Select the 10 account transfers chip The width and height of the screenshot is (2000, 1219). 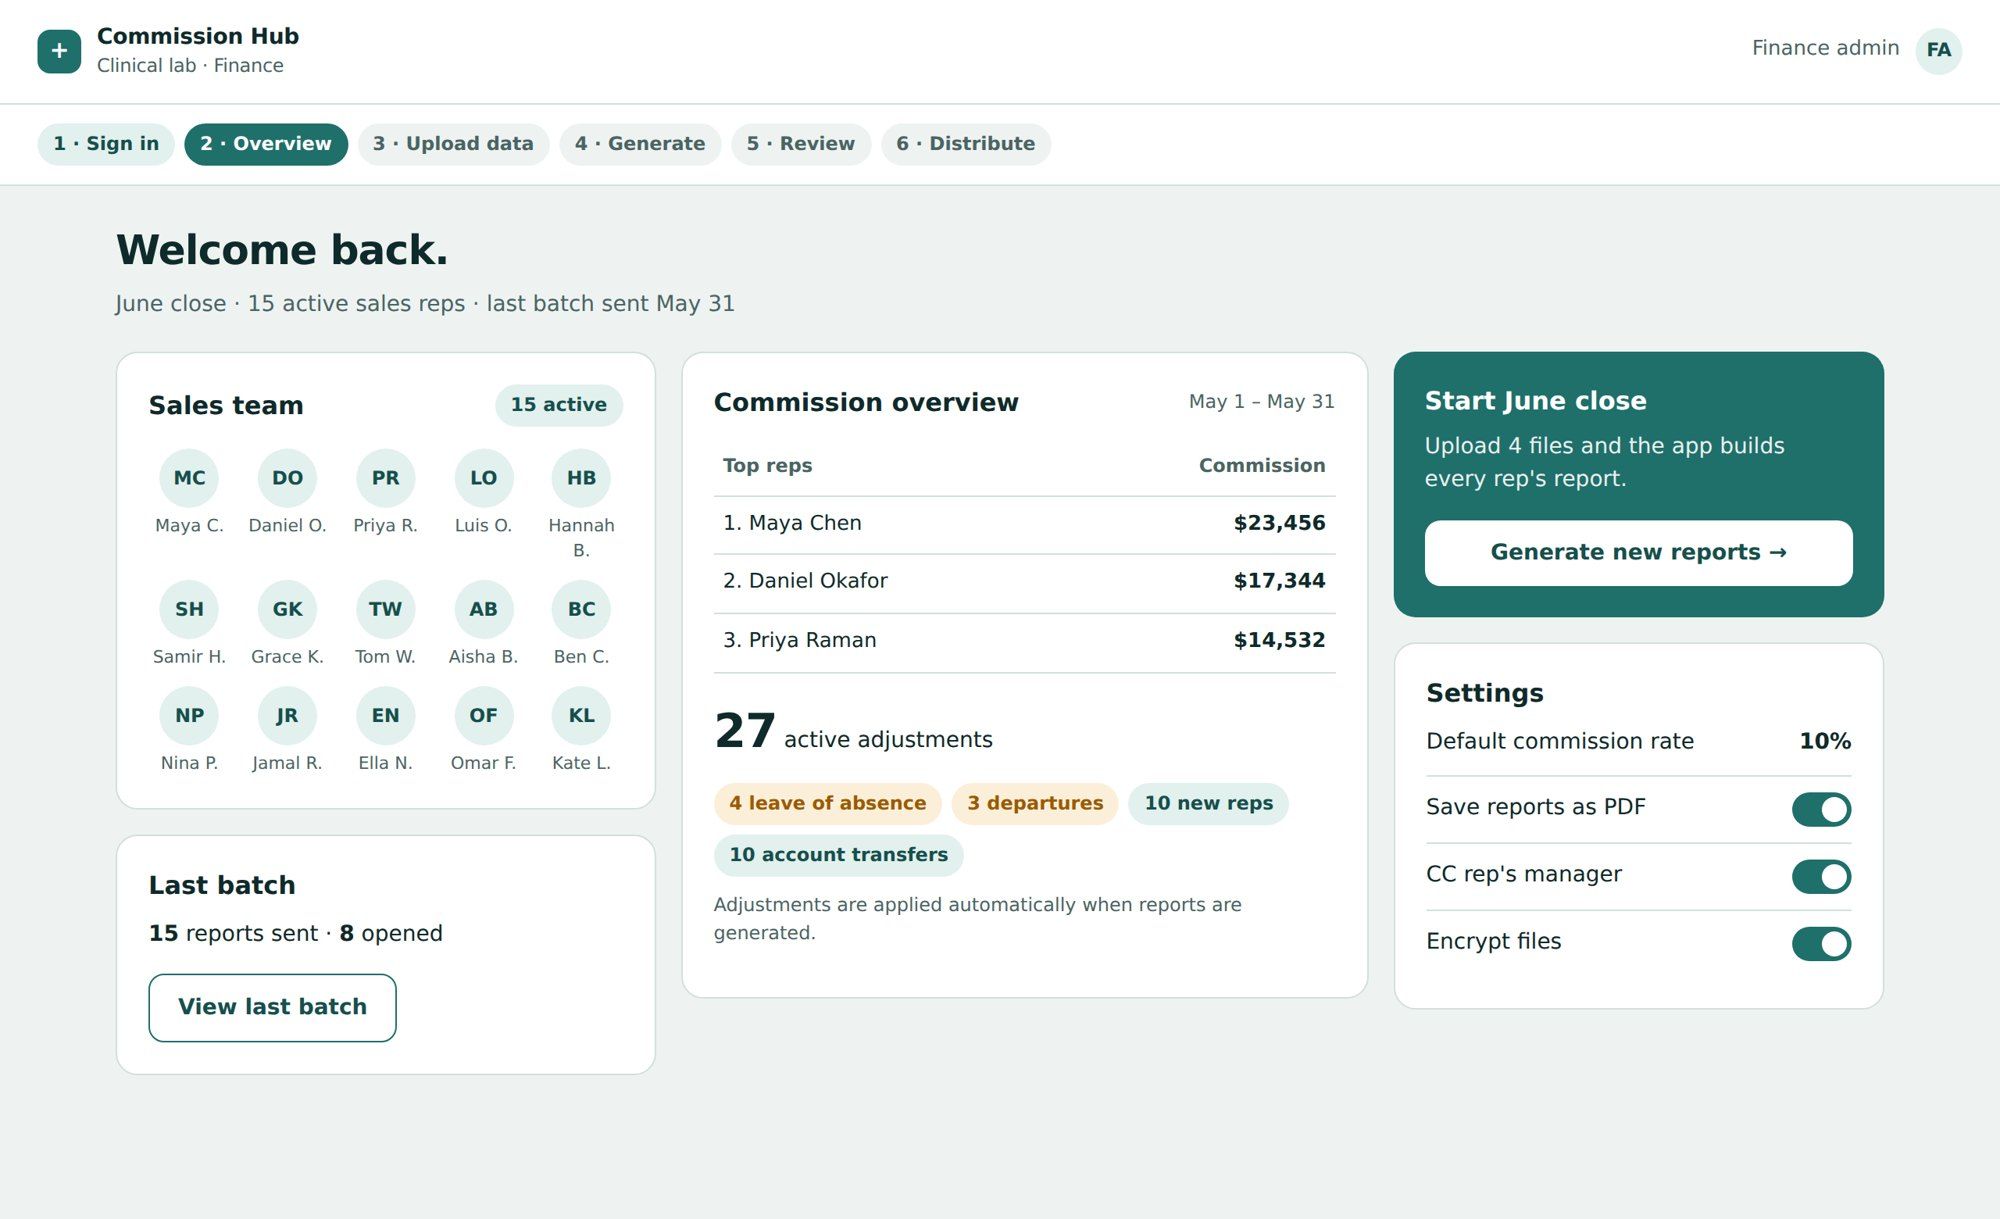[x=838, y=855]
